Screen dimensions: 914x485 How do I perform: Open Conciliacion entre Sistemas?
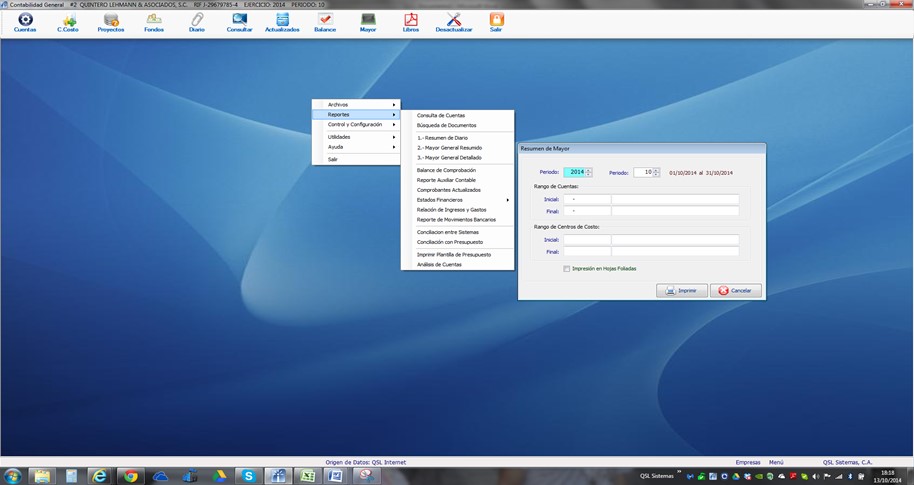(458, 232)
